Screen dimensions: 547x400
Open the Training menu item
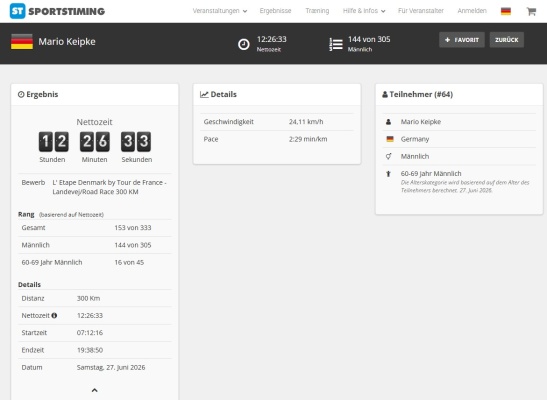(317, 11)
